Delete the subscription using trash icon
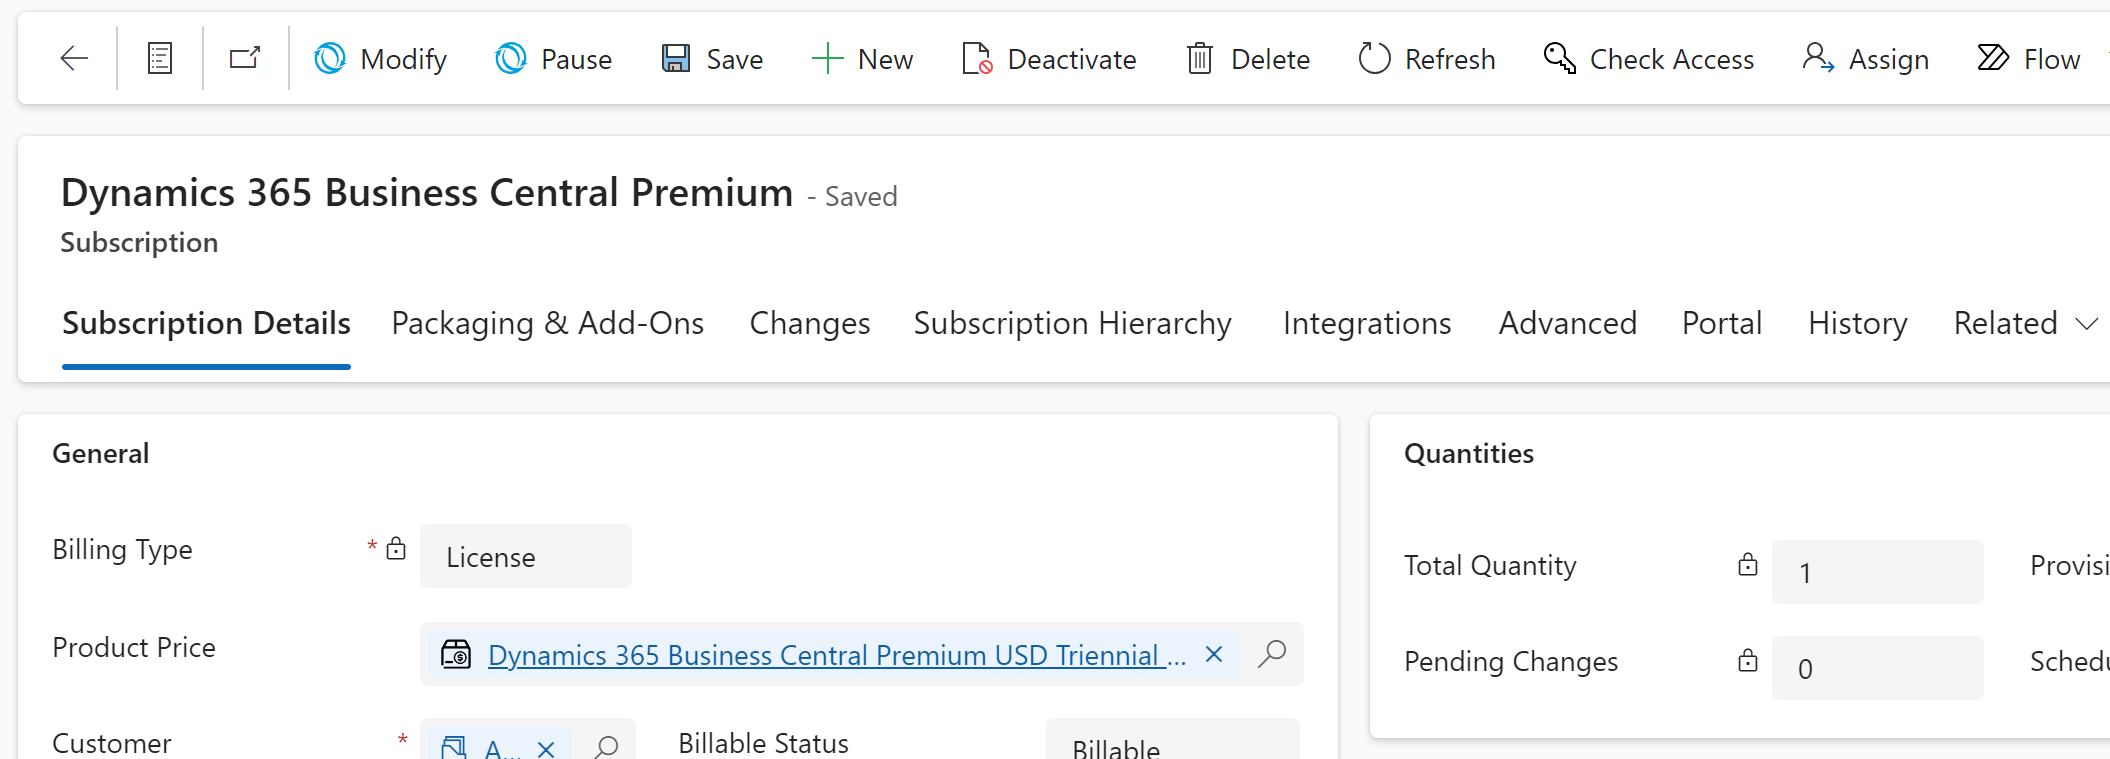2110x759 pixels. [1249, 59]
